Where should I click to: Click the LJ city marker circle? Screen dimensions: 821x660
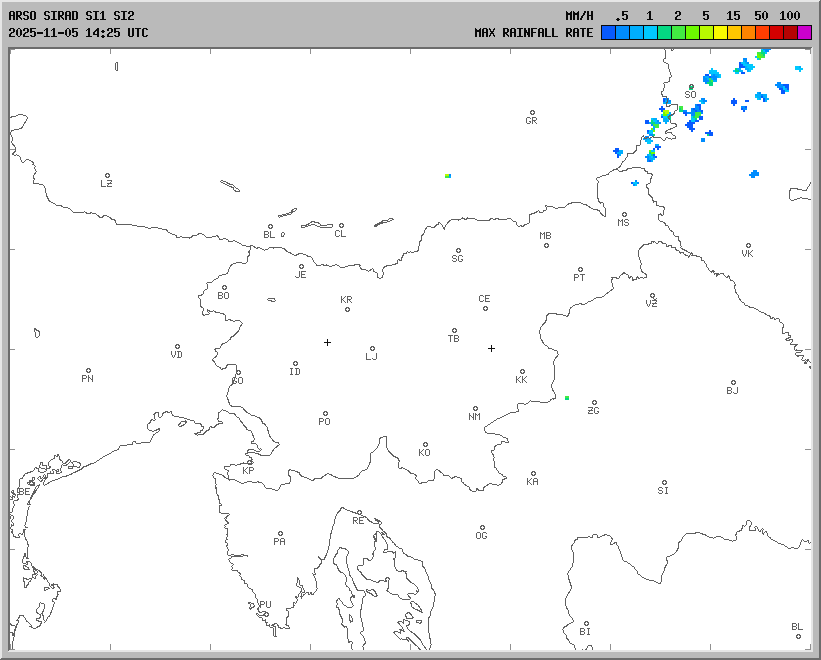pyautogui.click(x=372, y=349)
